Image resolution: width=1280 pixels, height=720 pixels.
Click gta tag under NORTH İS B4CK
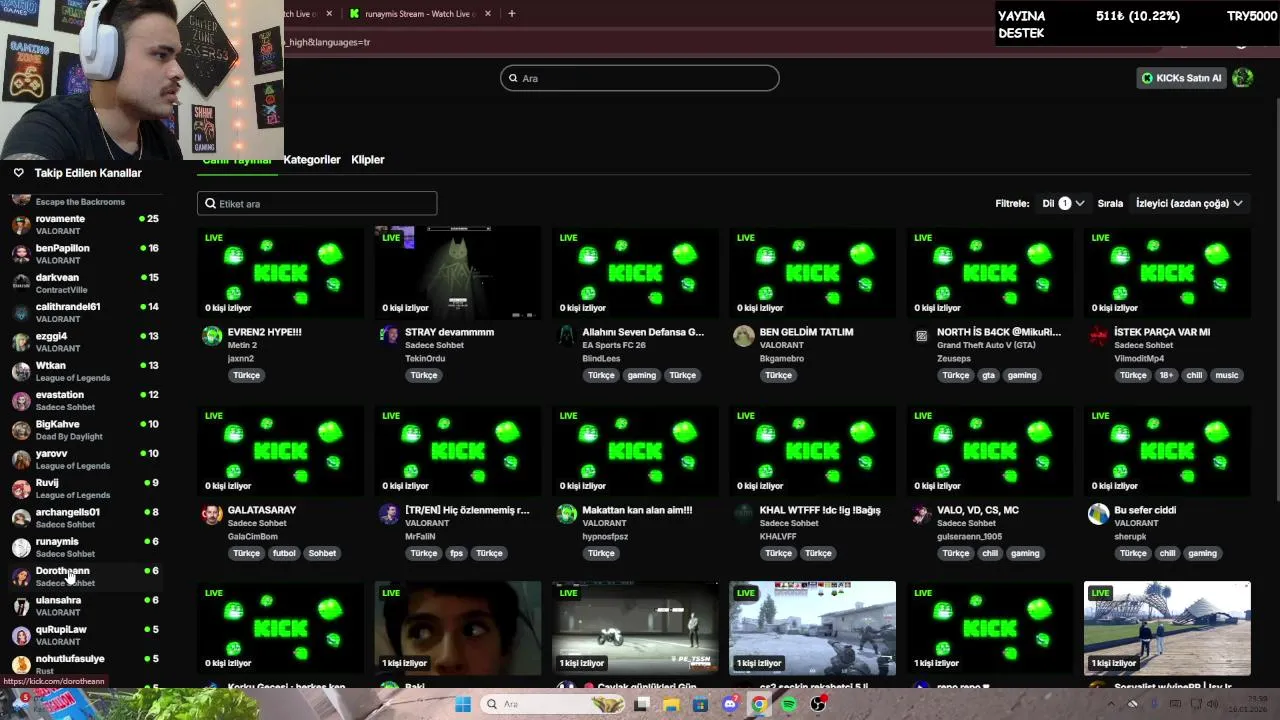tap(988, 375)
